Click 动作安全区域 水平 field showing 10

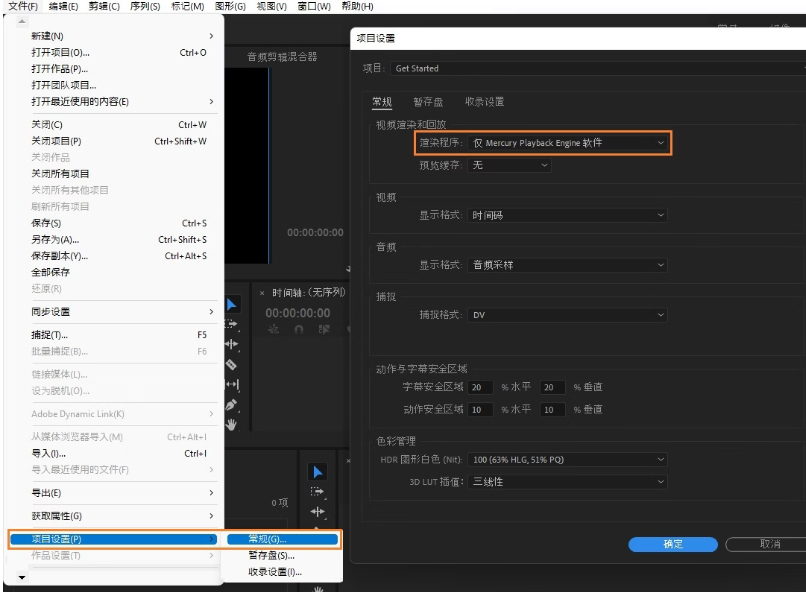click(480, 410)
